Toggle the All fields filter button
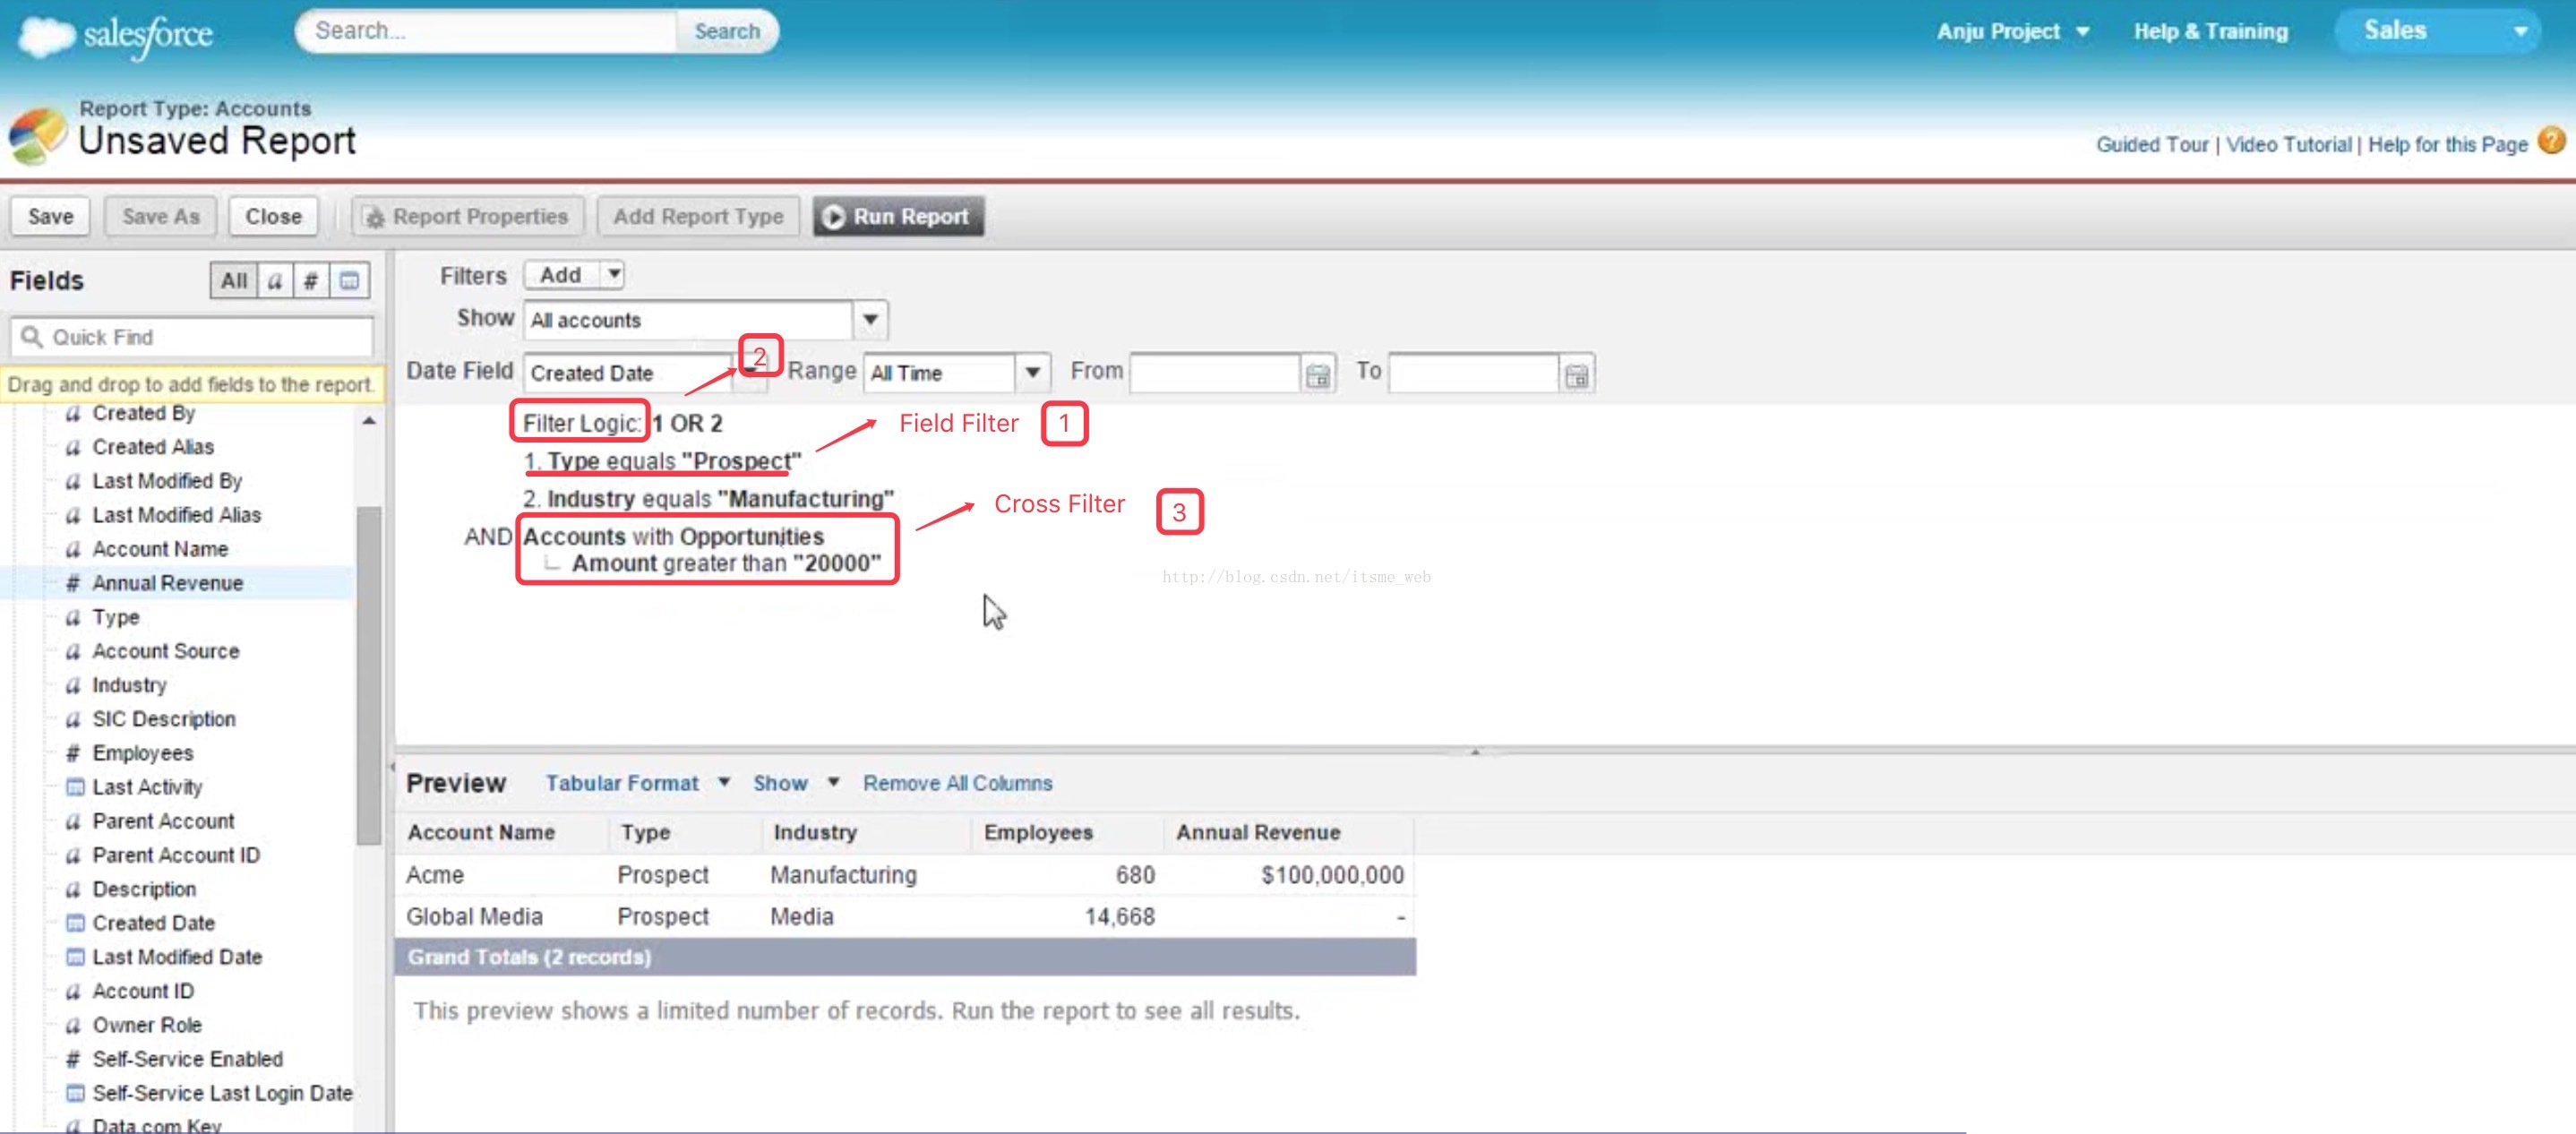Screen dimensions: 2576x1134 (234, 281)
